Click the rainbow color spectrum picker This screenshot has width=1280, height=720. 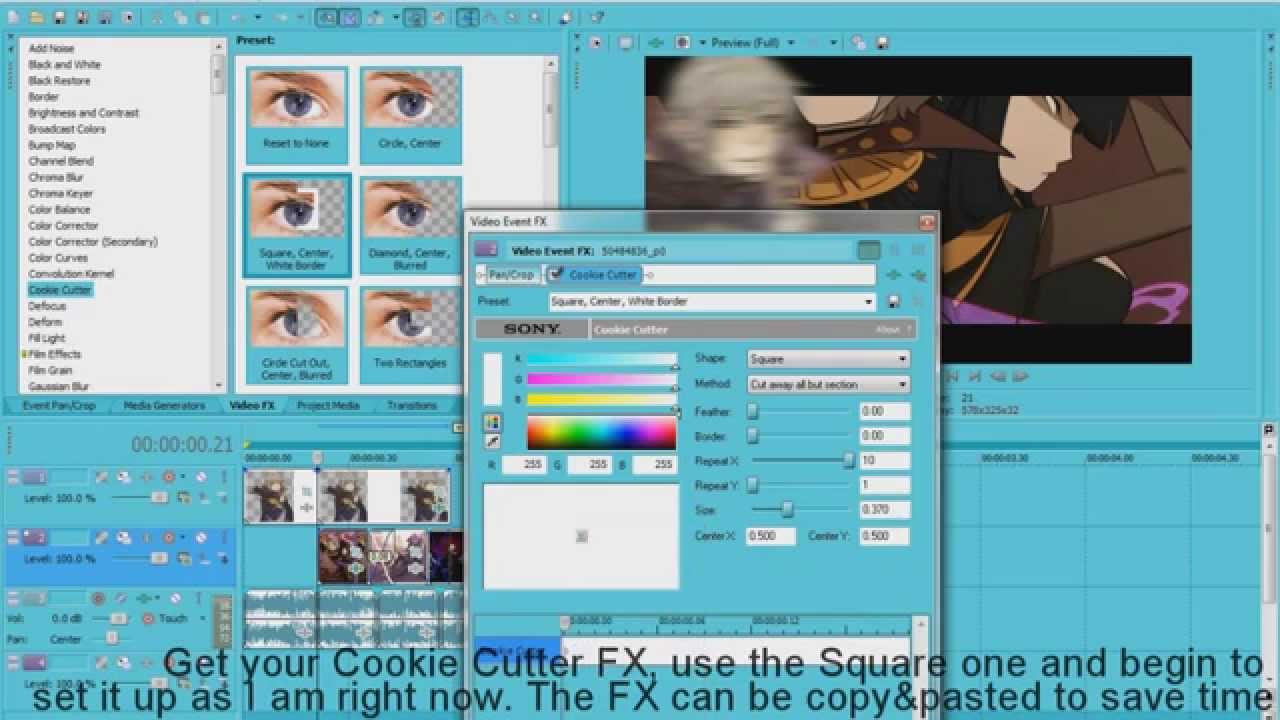(601, 432)
